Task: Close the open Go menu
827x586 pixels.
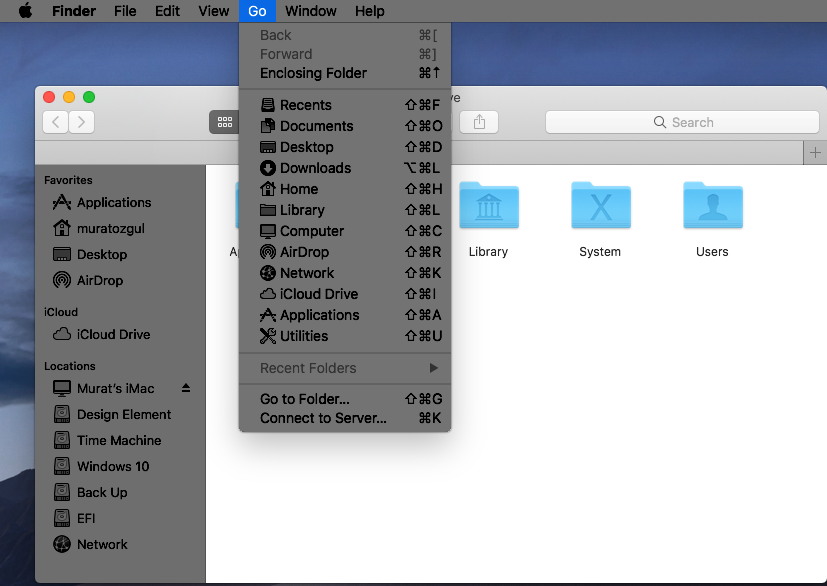Action: (257, 11)
